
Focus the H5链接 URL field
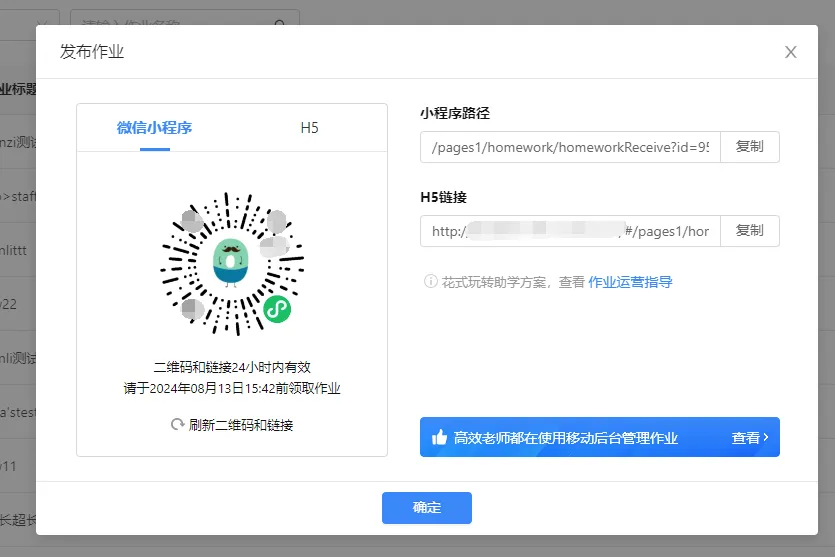tap(570, 231)
